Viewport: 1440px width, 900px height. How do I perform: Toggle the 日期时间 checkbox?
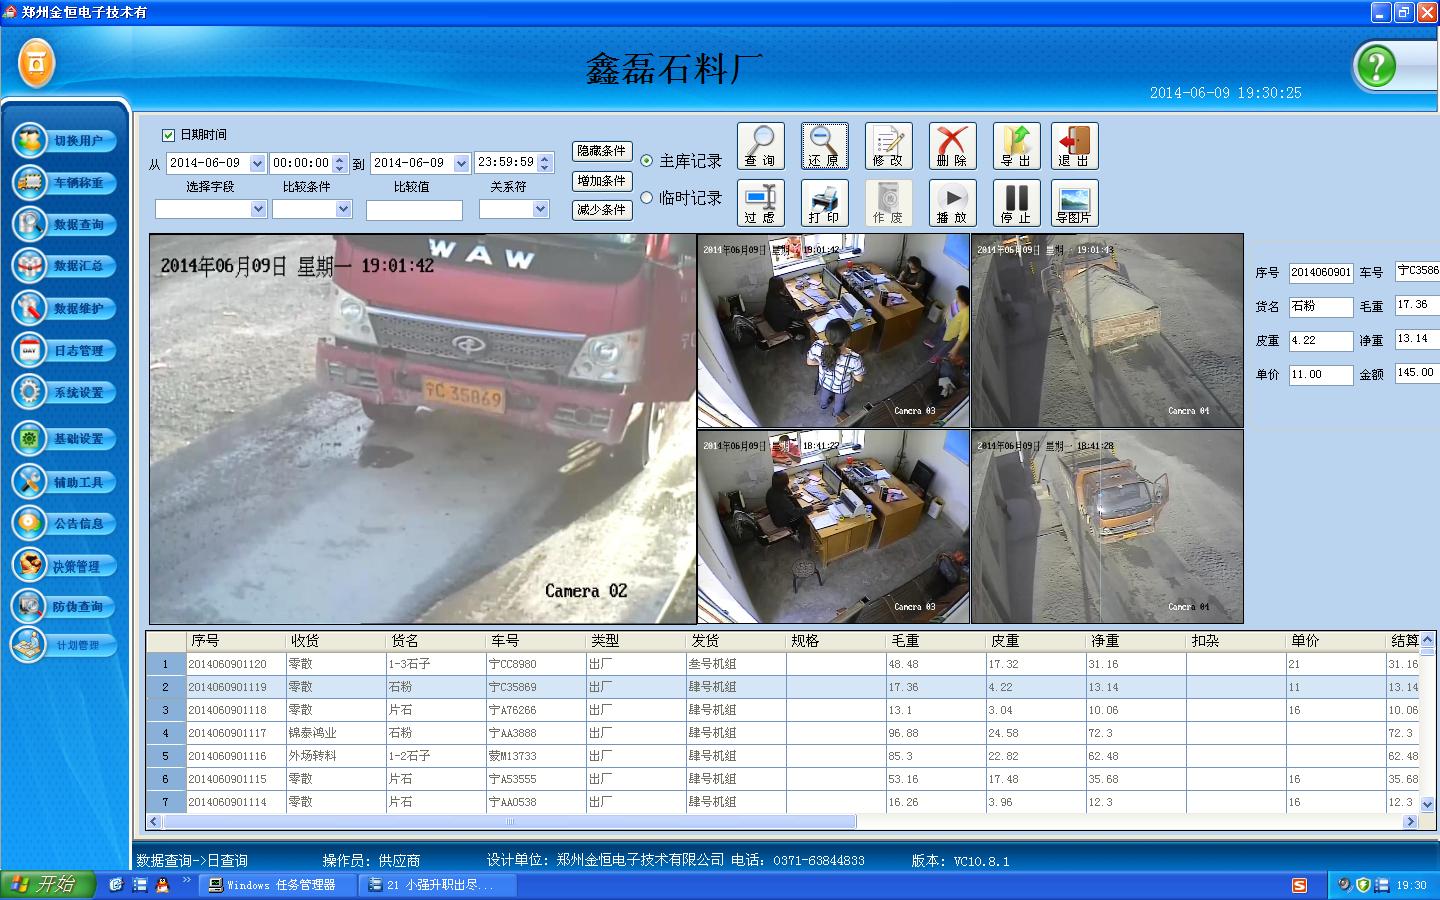click(x=169, y=135)
